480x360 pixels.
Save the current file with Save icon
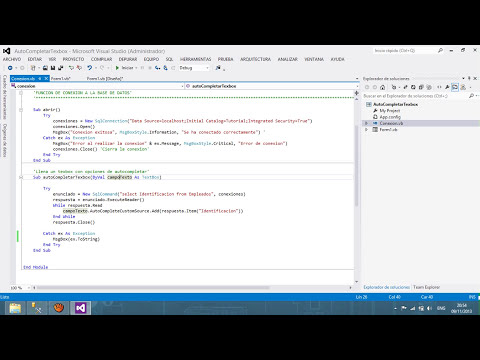point(53,68)
